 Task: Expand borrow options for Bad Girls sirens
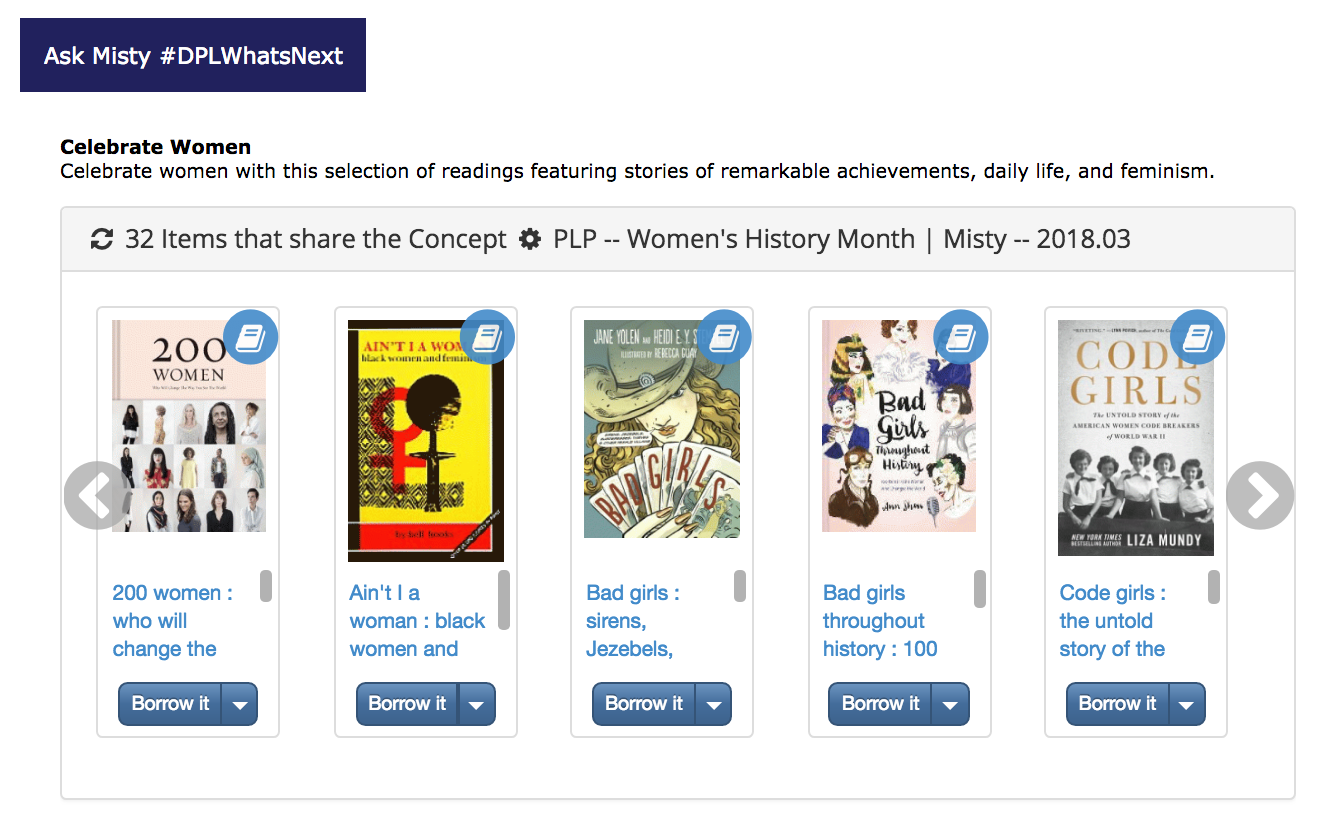coord(714,703)
